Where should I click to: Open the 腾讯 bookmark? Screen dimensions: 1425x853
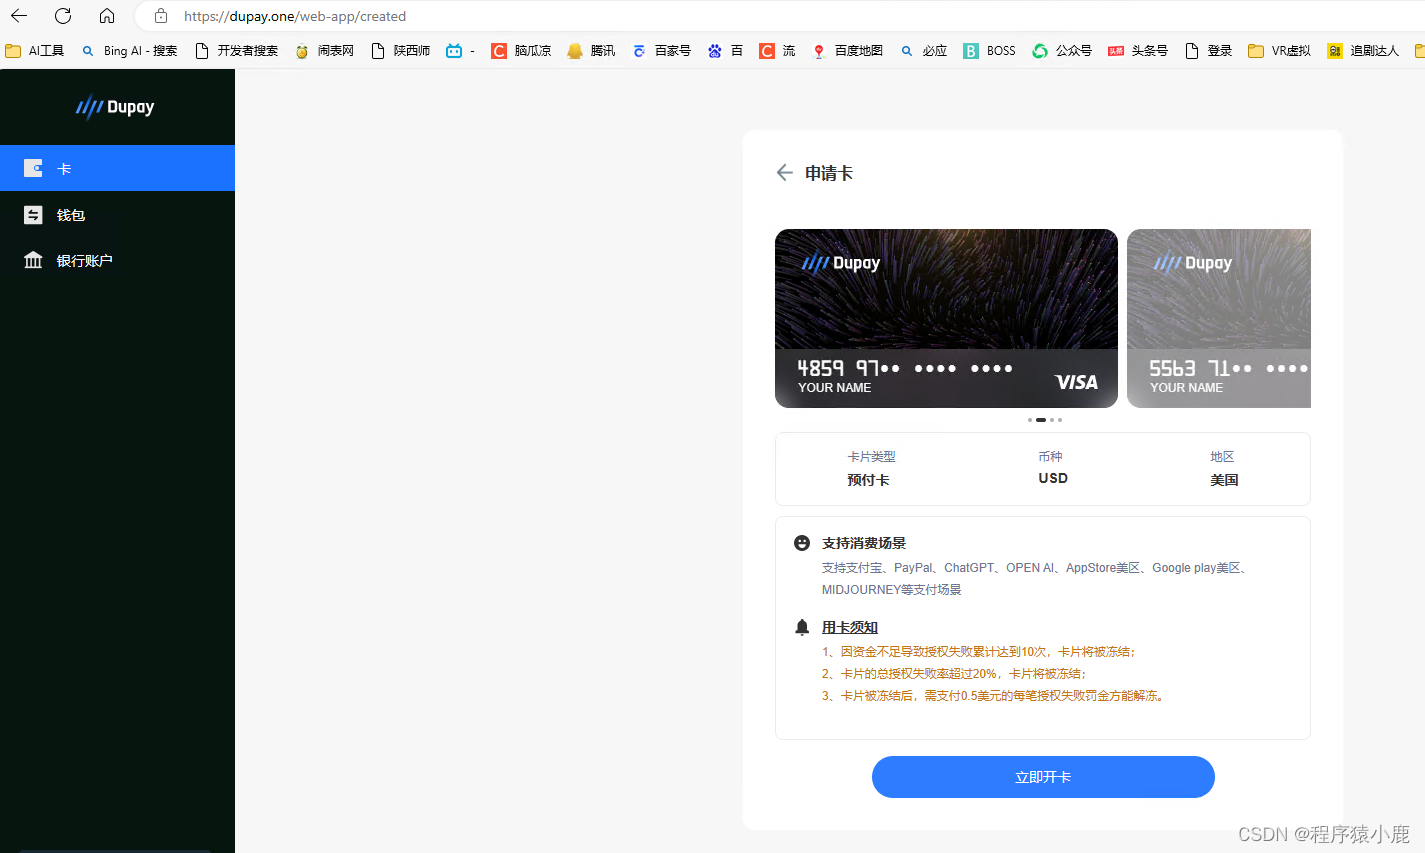click(x=591, y=50)
